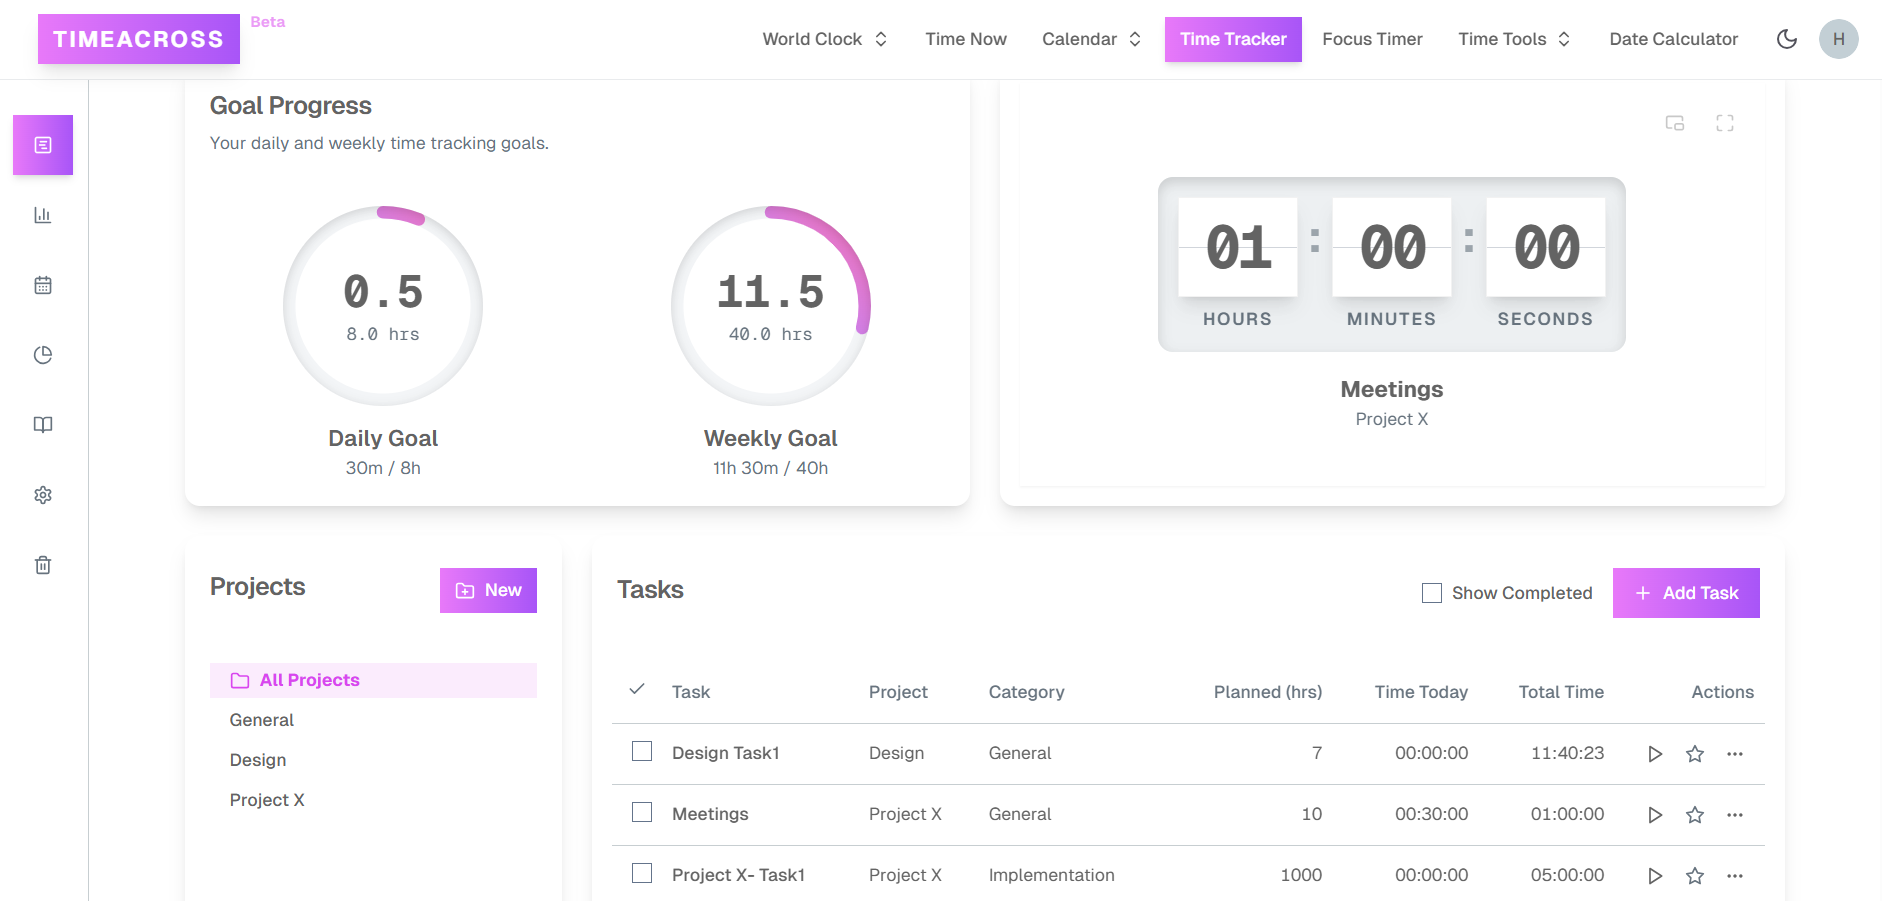
Task: Start timer for Meetings task
Action: click(x=1655, y=815)
